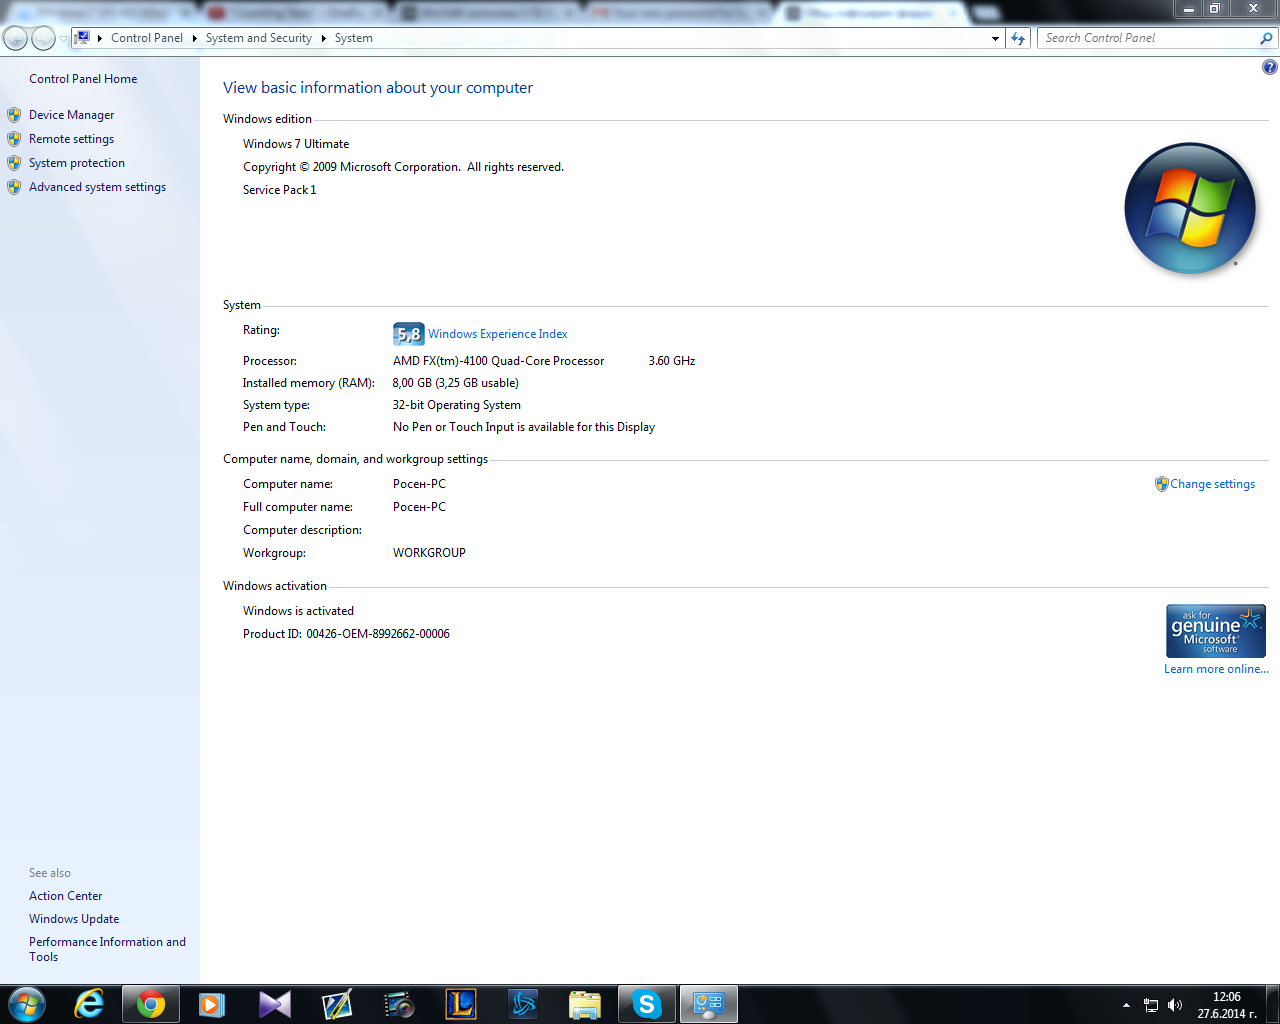Open Windows Update link
This screenshot has height=1024, width=1280.
pos(74,919)
